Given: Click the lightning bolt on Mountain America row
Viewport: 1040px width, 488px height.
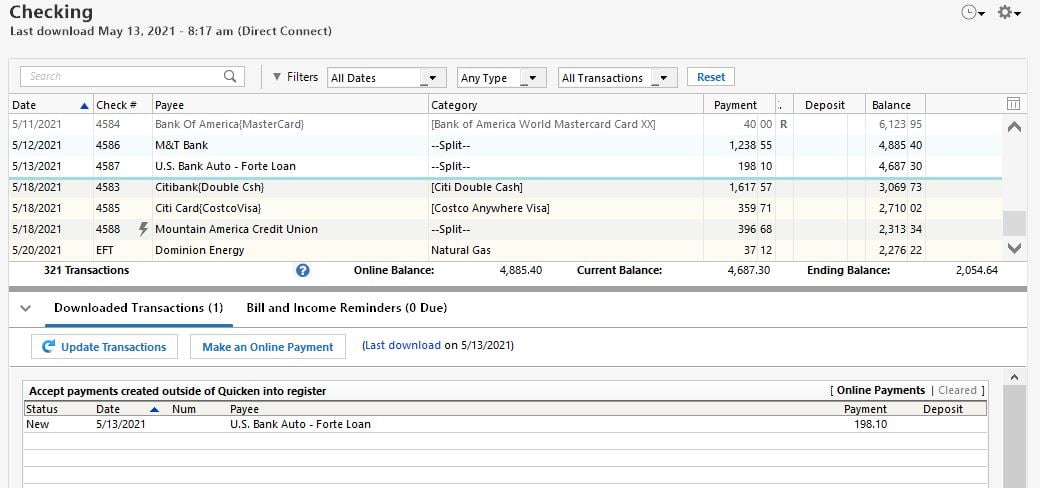Looking at the screenshot, I should click(143, 229).
